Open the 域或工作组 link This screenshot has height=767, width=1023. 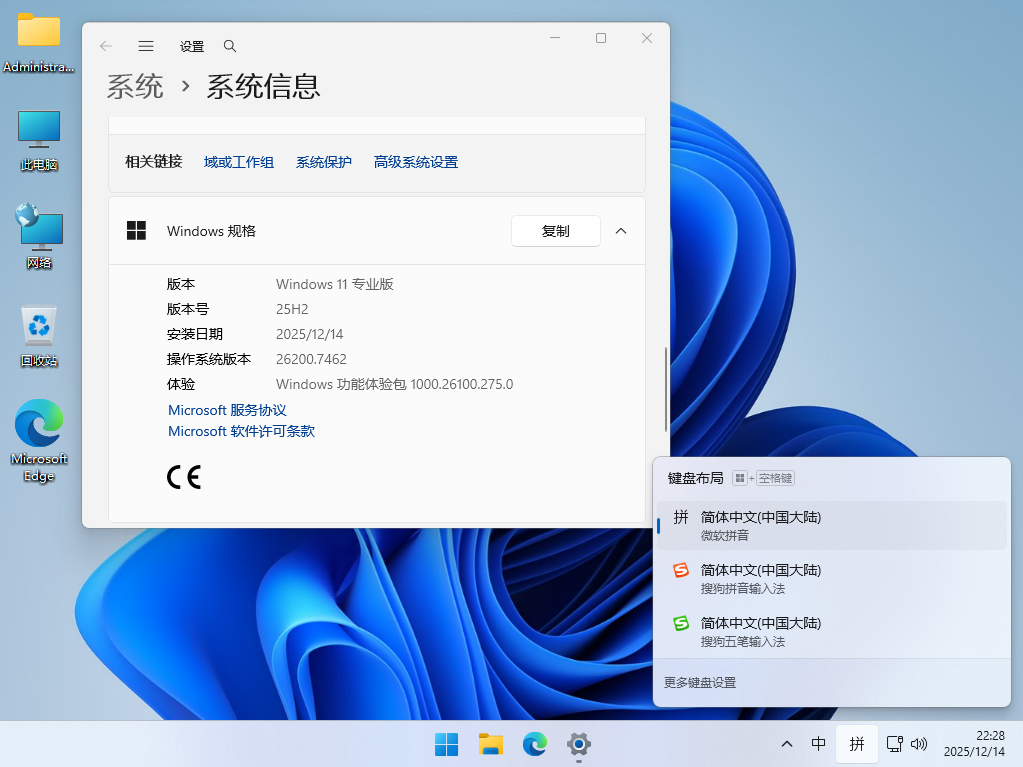(239, 162)
